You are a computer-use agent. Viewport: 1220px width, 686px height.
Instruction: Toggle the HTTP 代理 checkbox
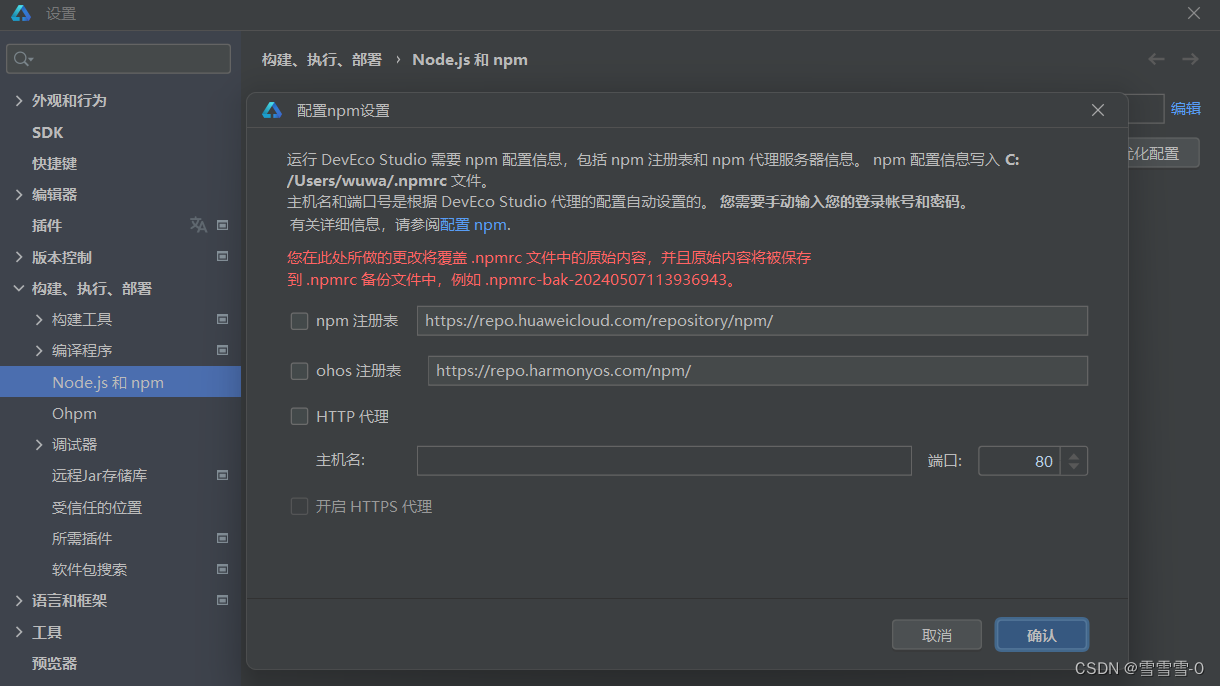tap(299, 416)
